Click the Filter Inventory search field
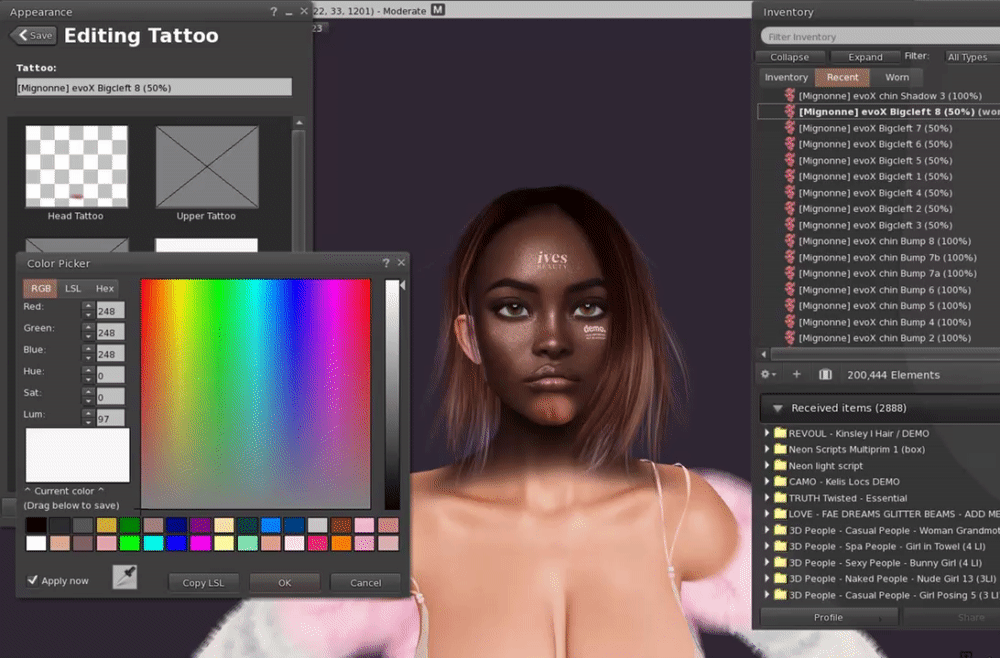 click(880, 36)
